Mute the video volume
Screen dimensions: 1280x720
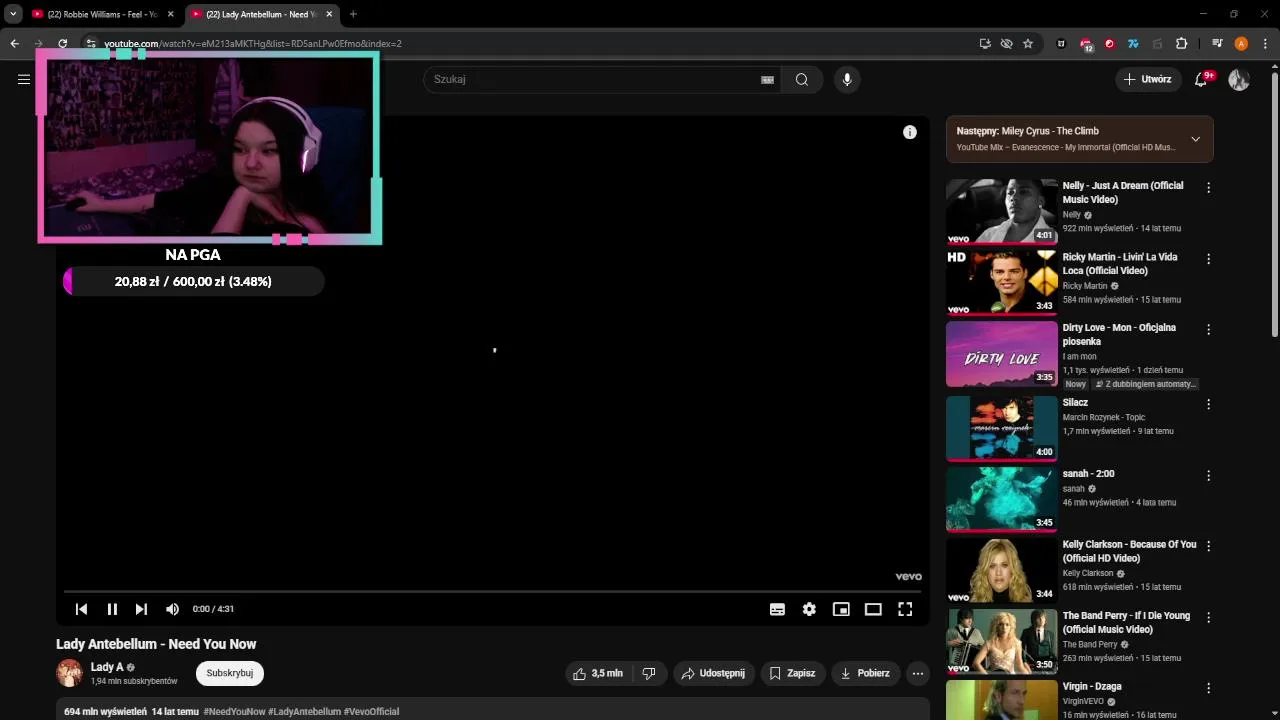[172, 609]
